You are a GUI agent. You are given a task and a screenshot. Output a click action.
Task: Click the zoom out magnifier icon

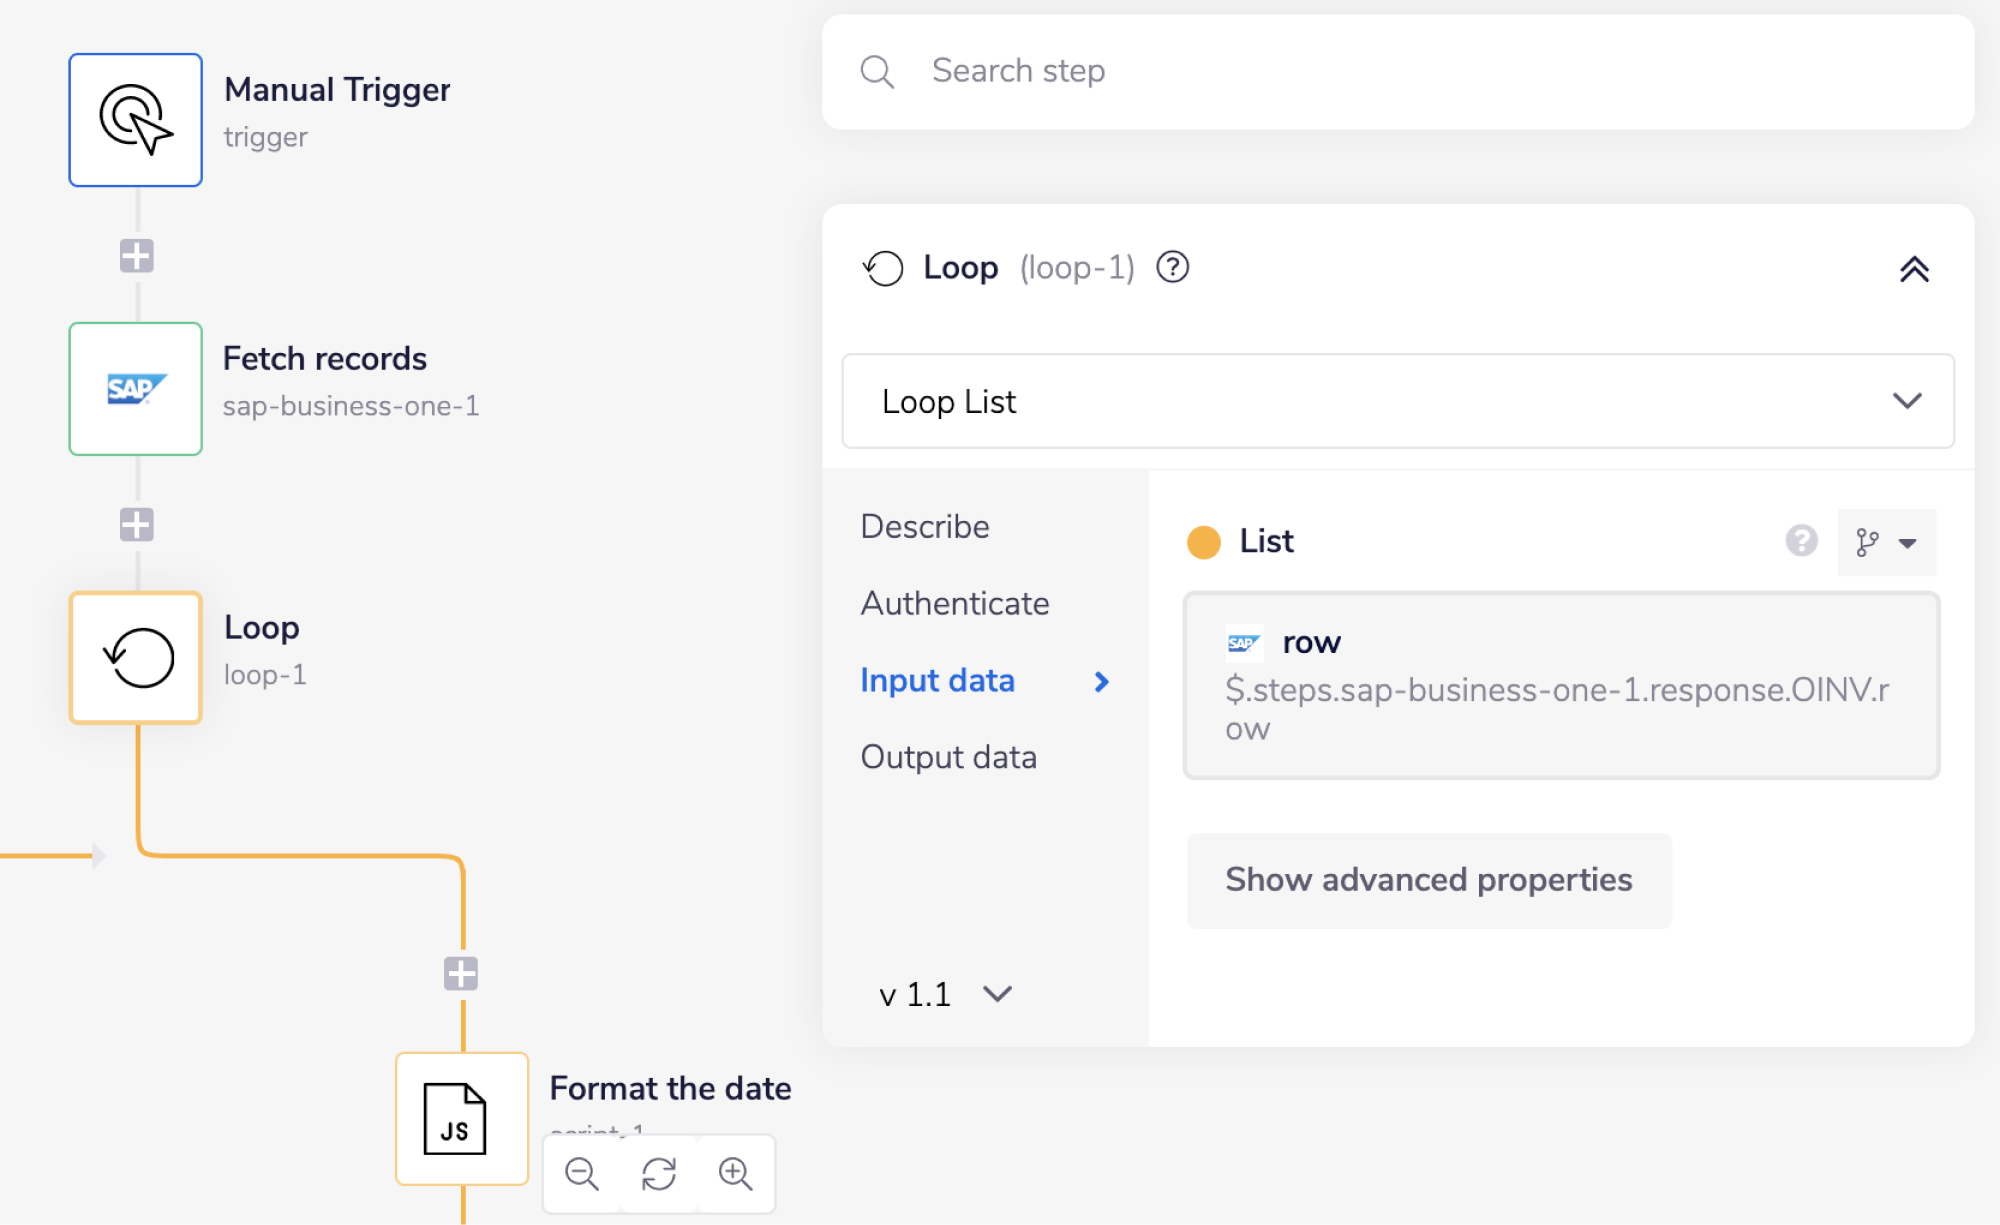[x=581, y=1173]
